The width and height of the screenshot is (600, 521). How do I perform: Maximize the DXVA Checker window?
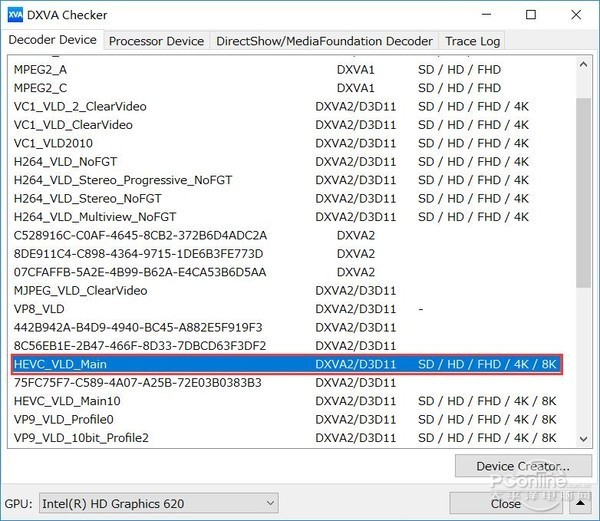531,15
